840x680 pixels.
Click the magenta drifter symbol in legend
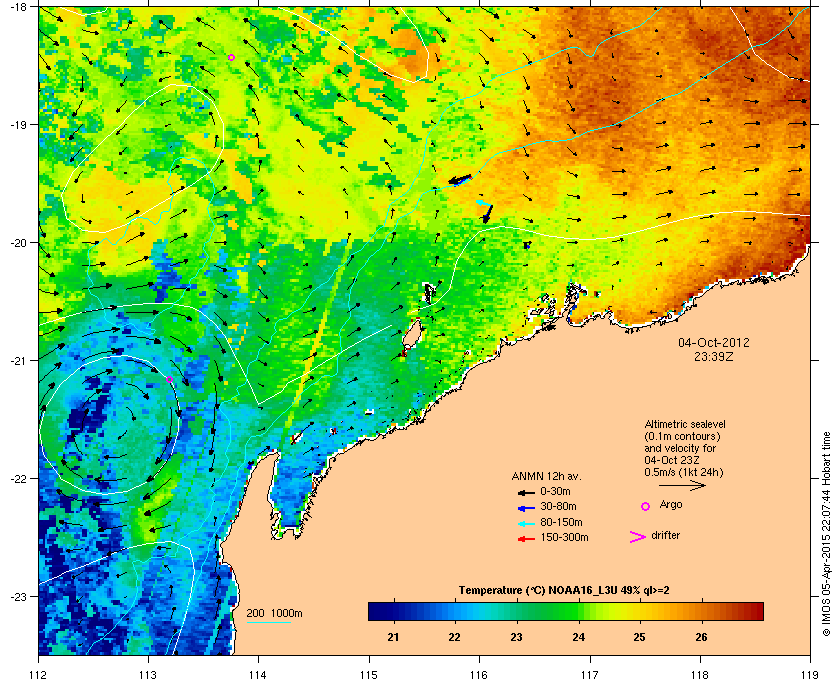point(637,537)
